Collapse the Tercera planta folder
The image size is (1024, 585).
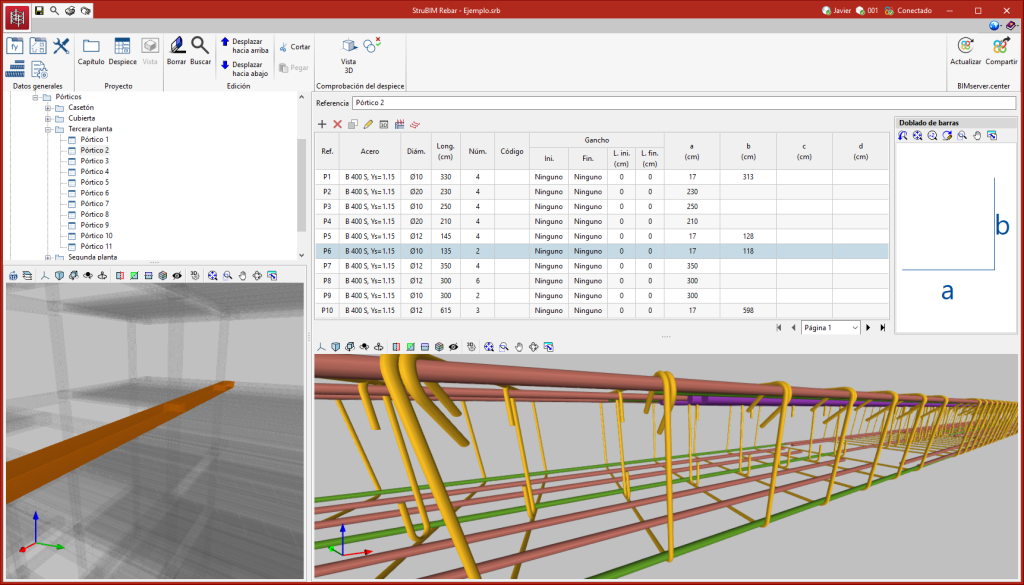click(x=47, y=129)
